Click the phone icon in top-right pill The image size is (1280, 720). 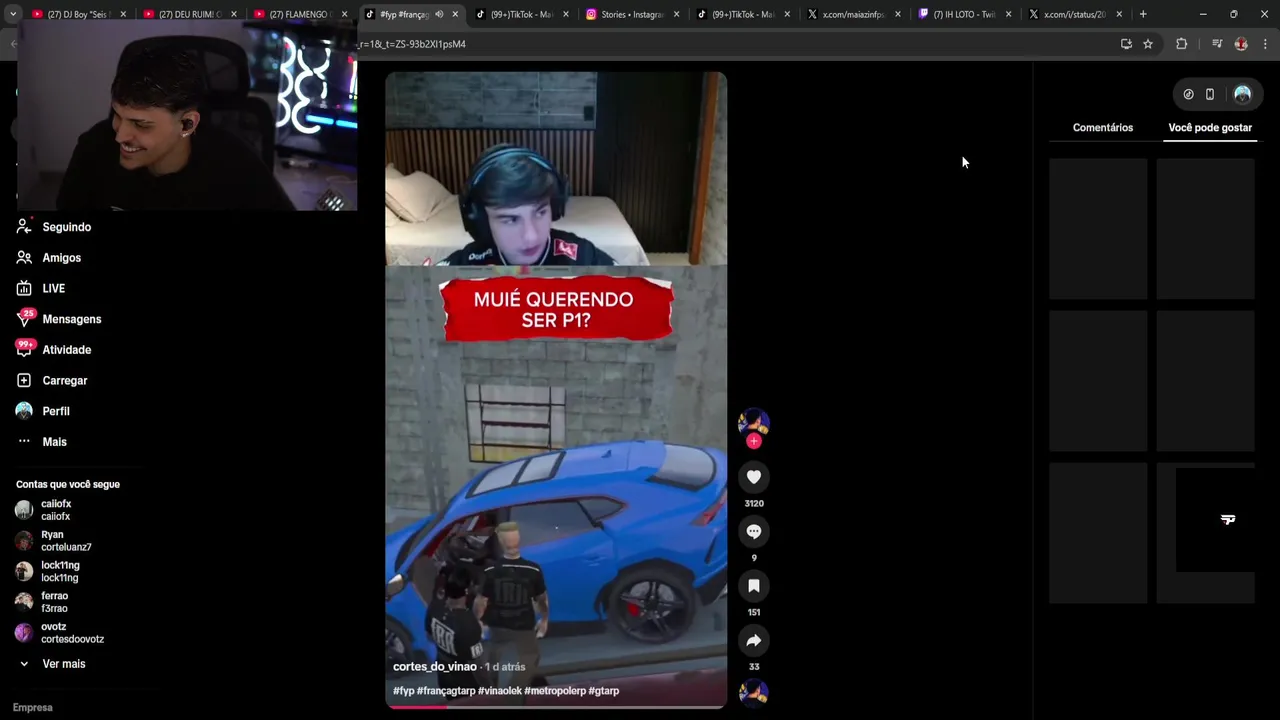[x=1210, y=94]
